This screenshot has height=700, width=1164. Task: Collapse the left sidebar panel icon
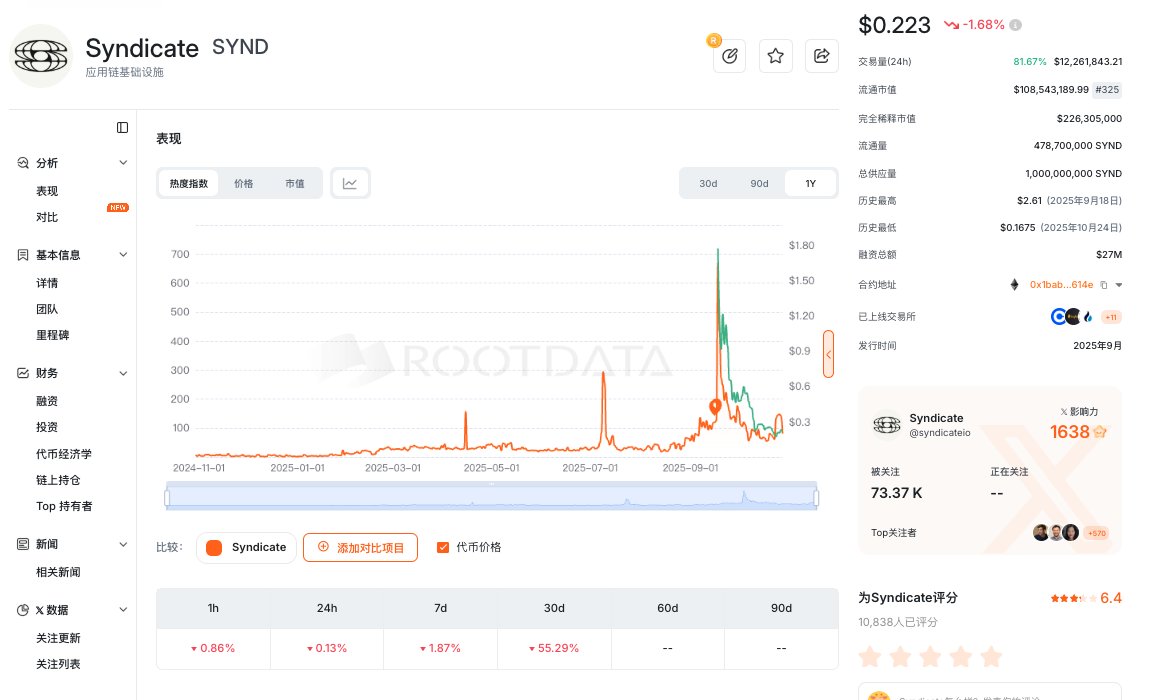point(122,127)
